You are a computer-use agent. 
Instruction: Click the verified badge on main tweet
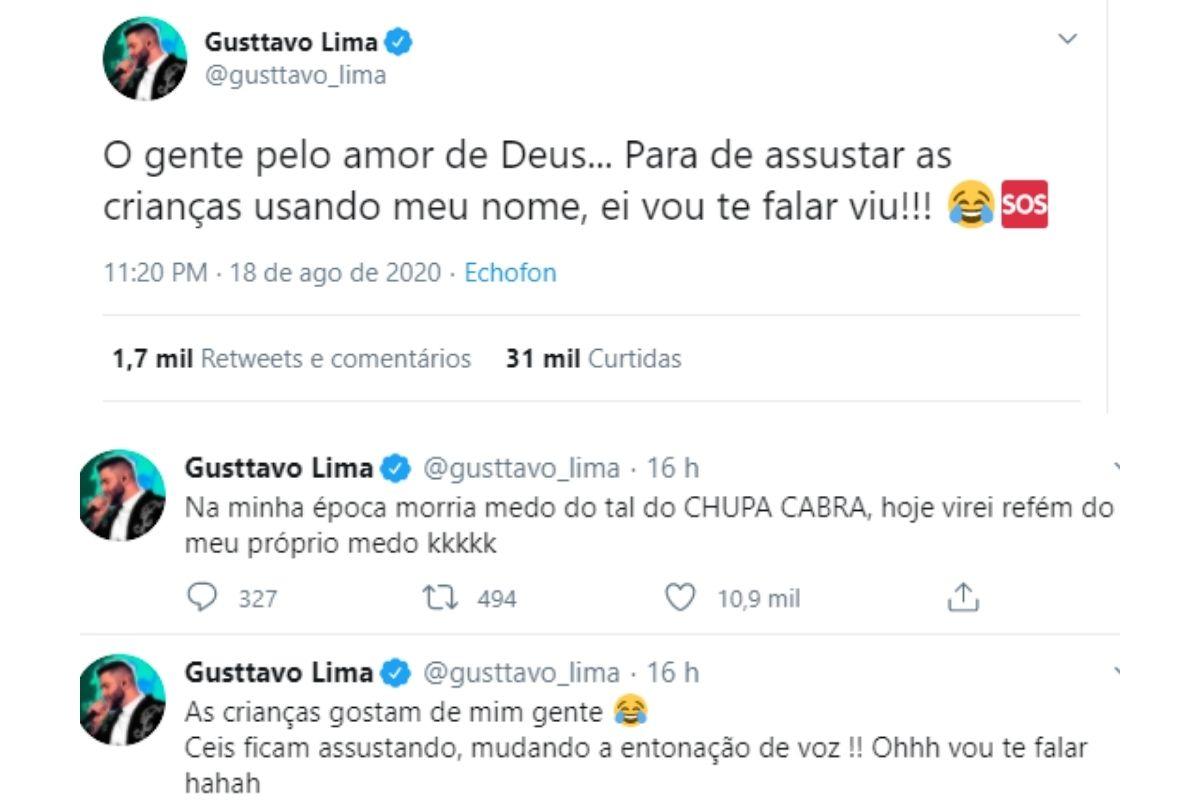pyautogui.click(x=400, y=43)
